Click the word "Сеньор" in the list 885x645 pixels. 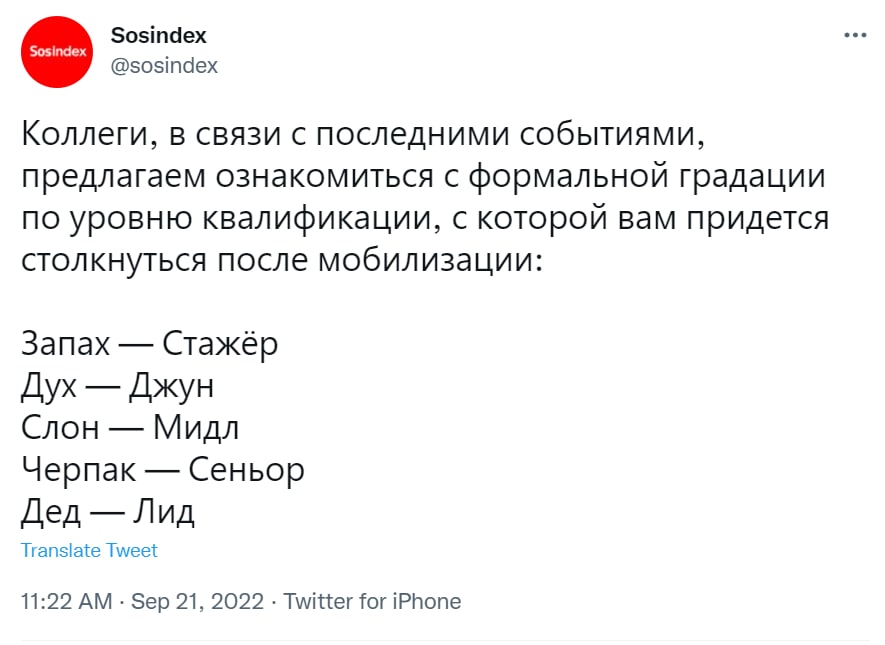click(x=246, y=470)
